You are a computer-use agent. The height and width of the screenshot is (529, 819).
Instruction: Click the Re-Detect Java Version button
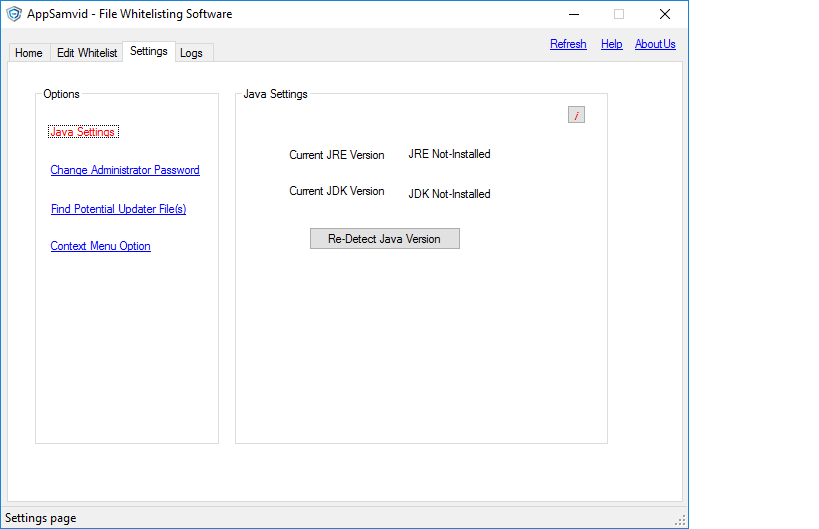pyautogui.click(x=385, y=239)
